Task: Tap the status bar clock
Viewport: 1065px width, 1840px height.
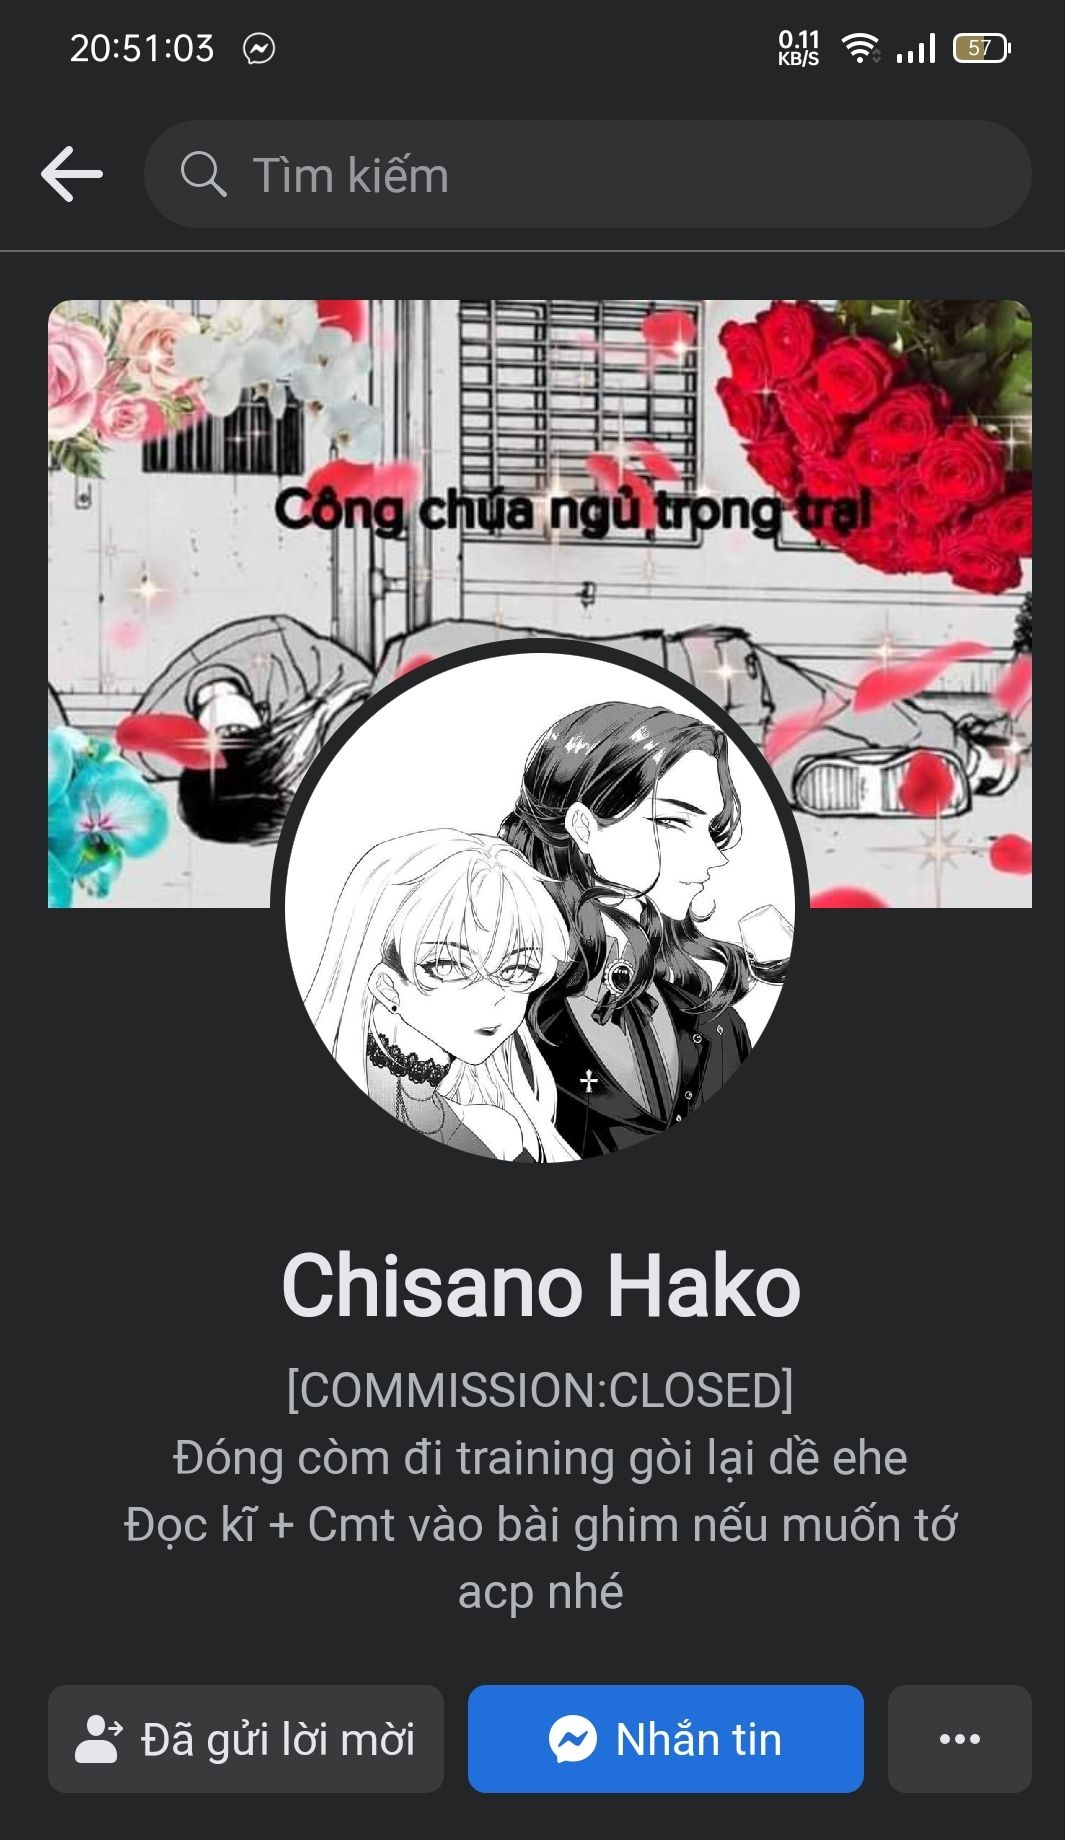Action: coord(142,48)
